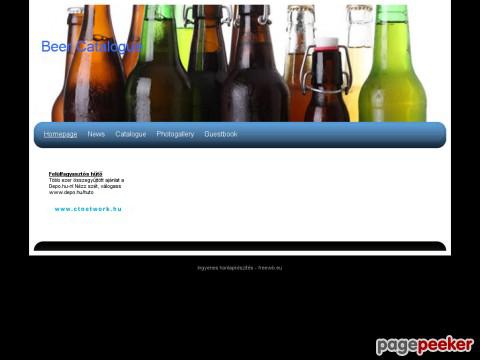Visit the www.ctnetwork.hu link
Image resolution: width=480 pixels, height=360 pixels.
click(x=88, y=209)
